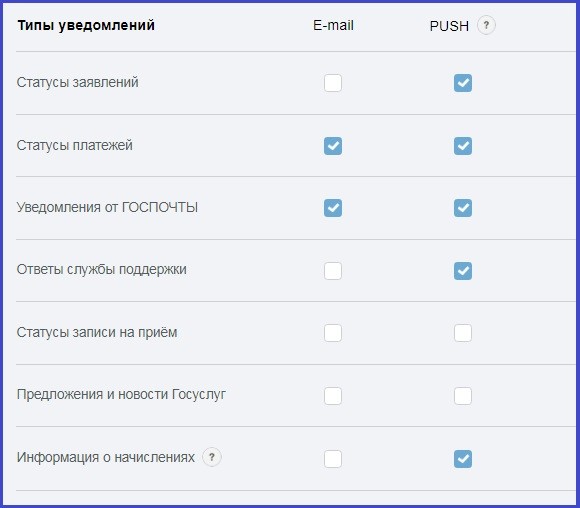Disable PUSH for Статусы заявлений
The height and width of the screenshot is (508, 580).
tap(463, 83)
